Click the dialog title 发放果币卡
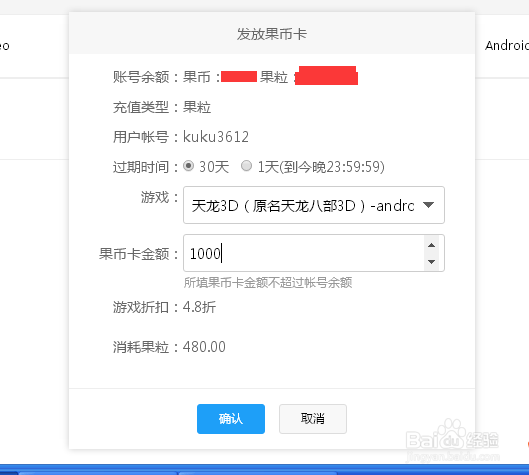This screenshot has width=529, height=475. click(272, 34)
